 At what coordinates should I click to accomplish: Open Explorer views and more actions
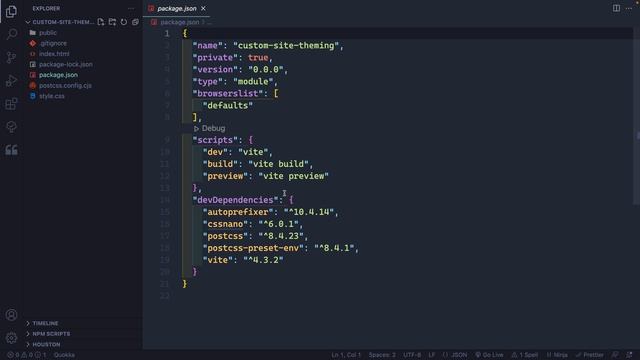coord(131,8)
